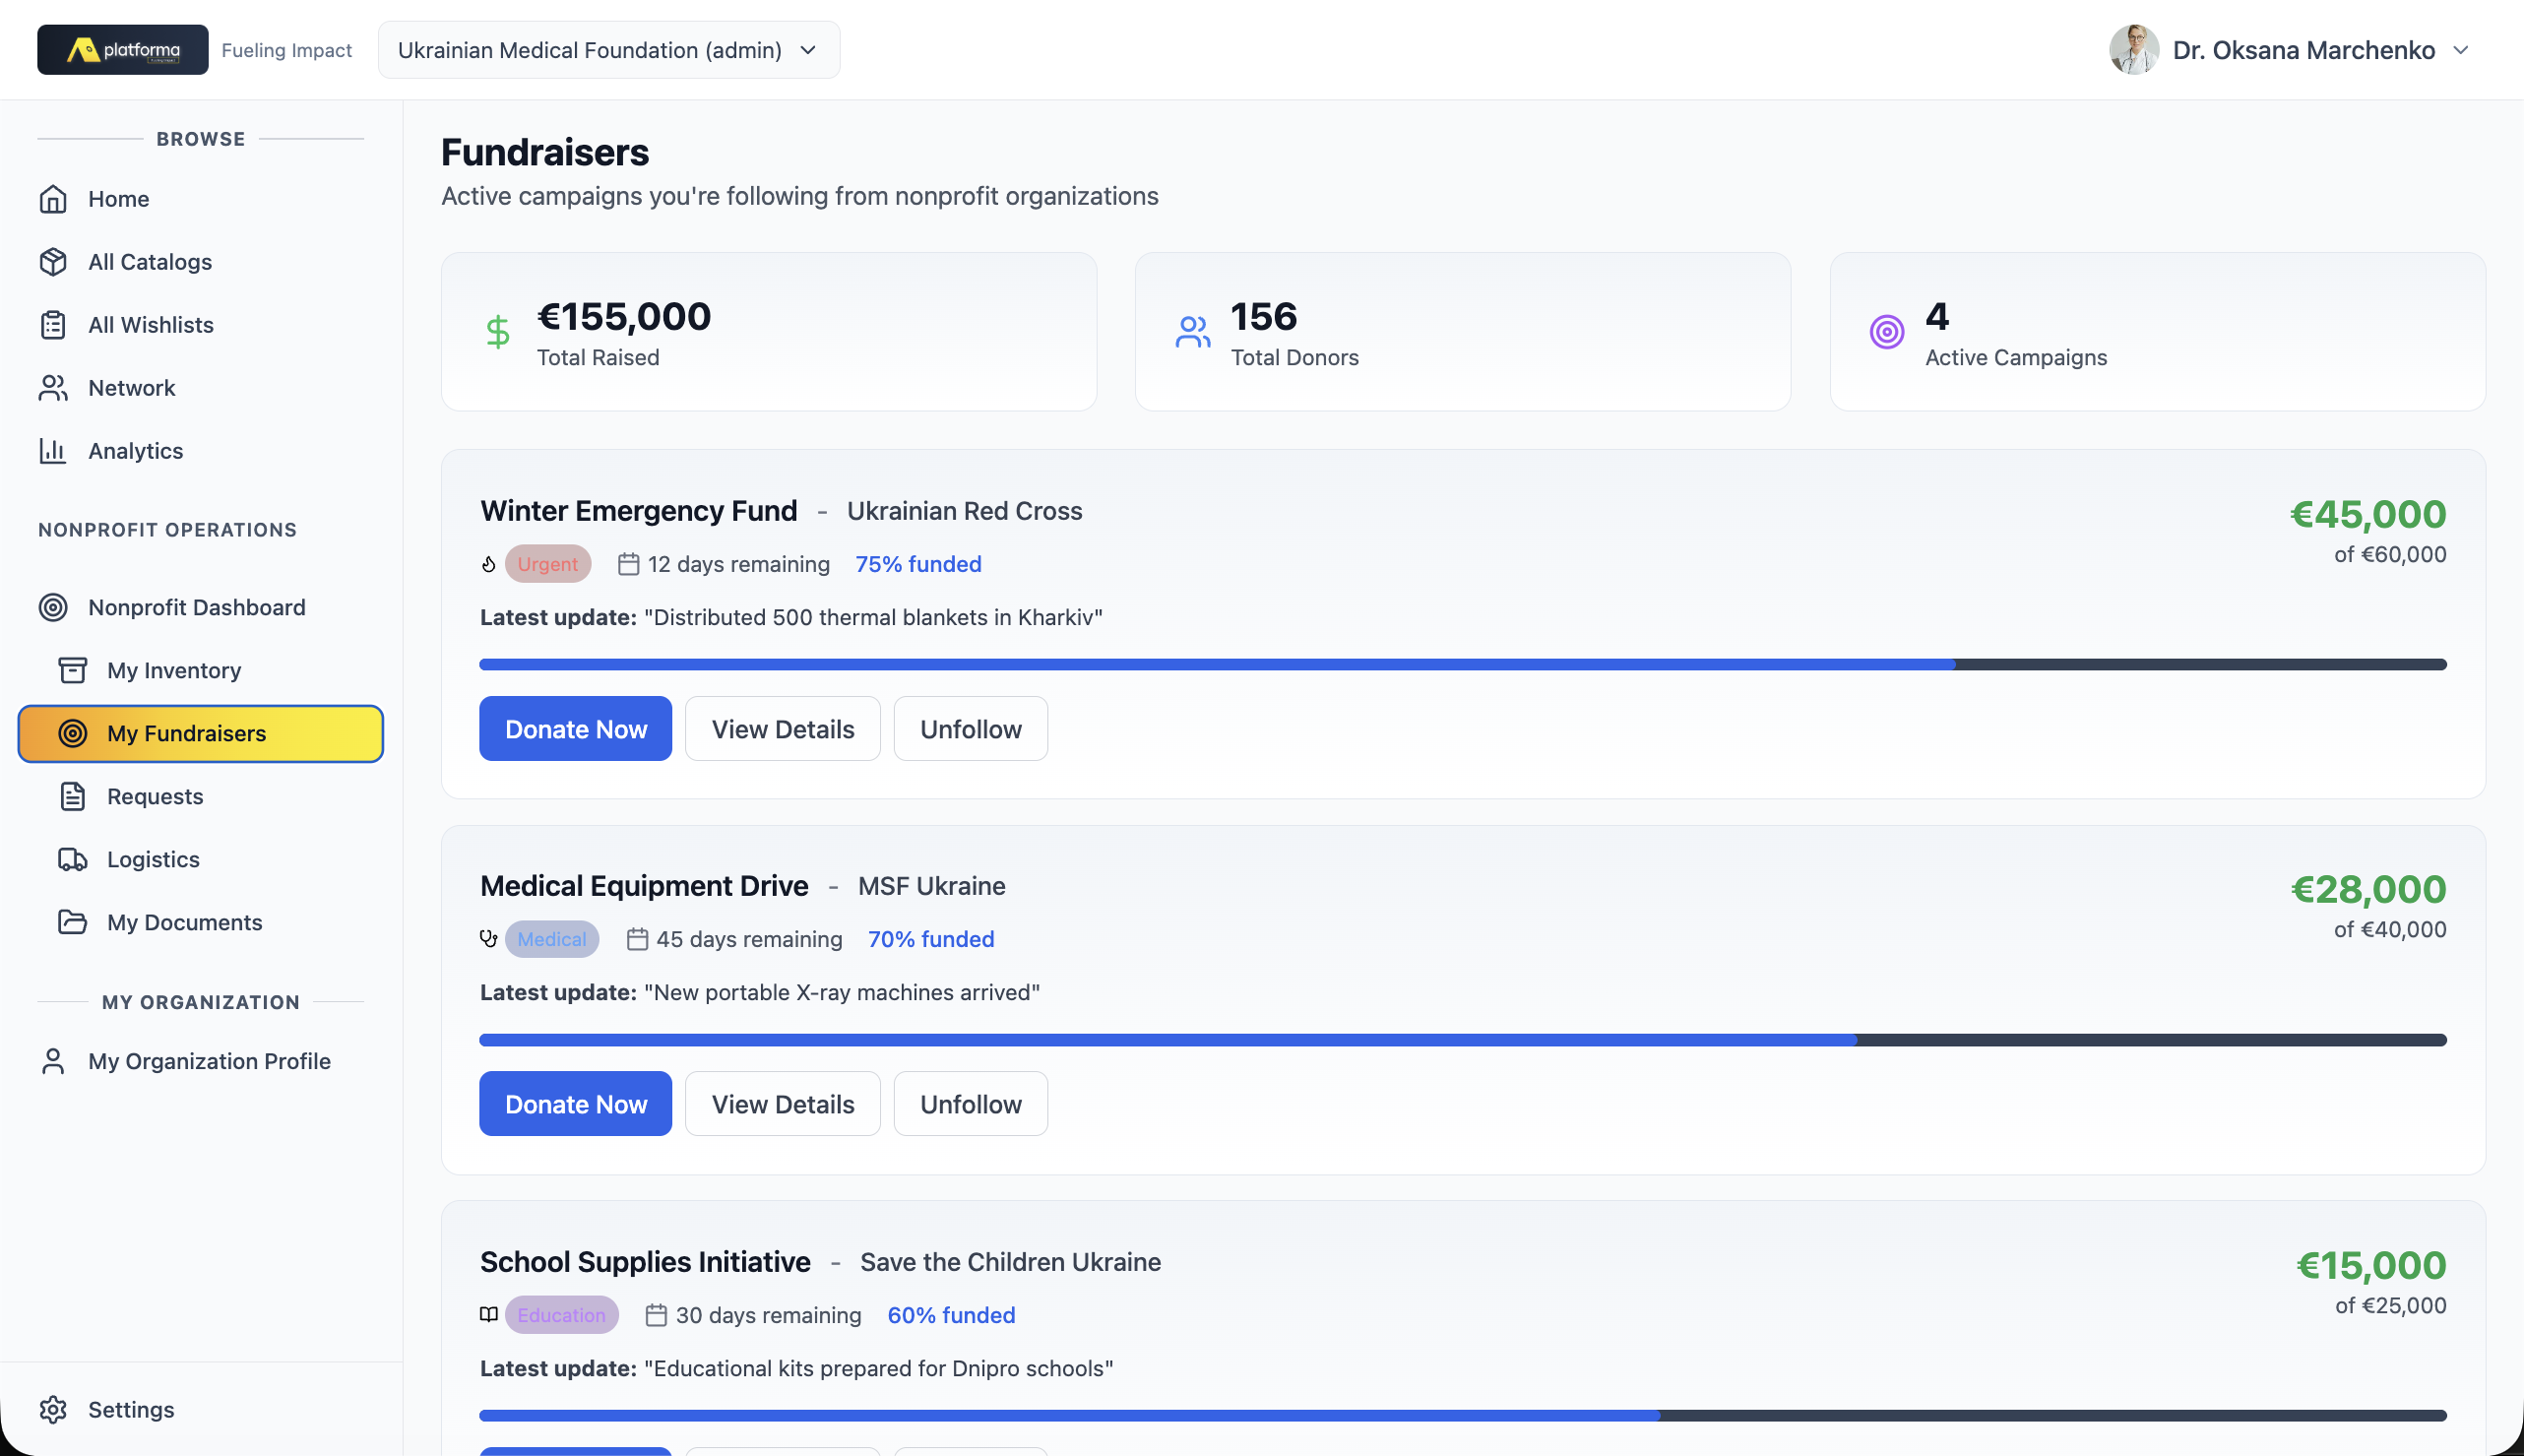Click the Total Raised €155,000 stat card
This screenshot has height=1456, width=2524.
[x=768, y=332]
